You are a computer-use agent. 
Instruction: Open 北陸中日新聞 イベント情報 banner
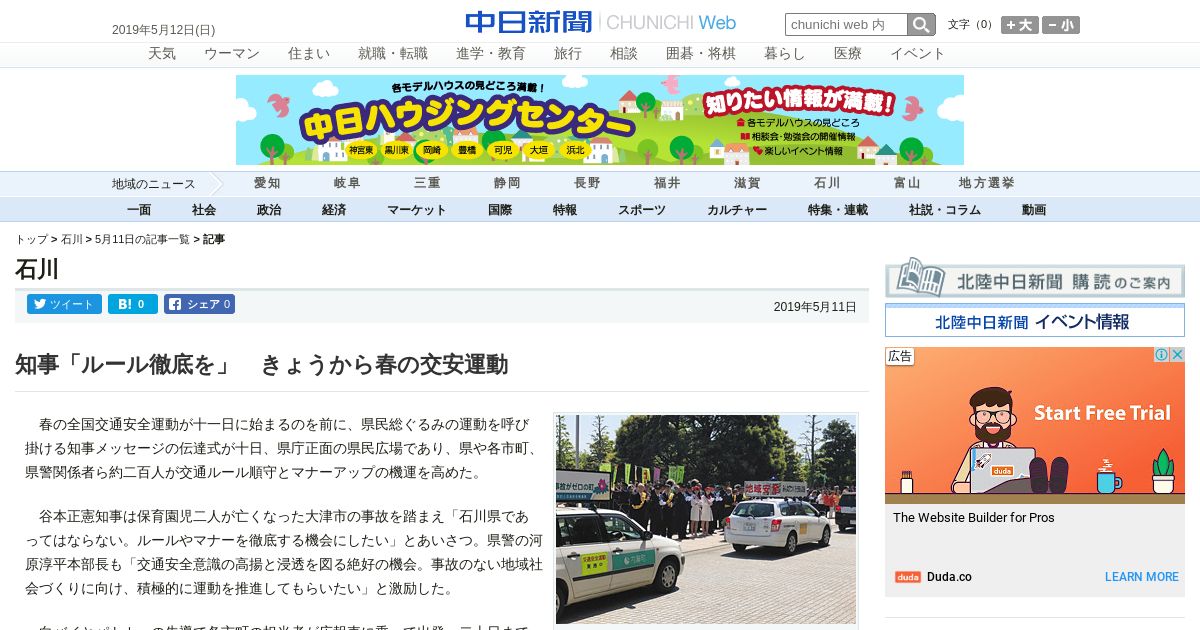[1035, 321]
